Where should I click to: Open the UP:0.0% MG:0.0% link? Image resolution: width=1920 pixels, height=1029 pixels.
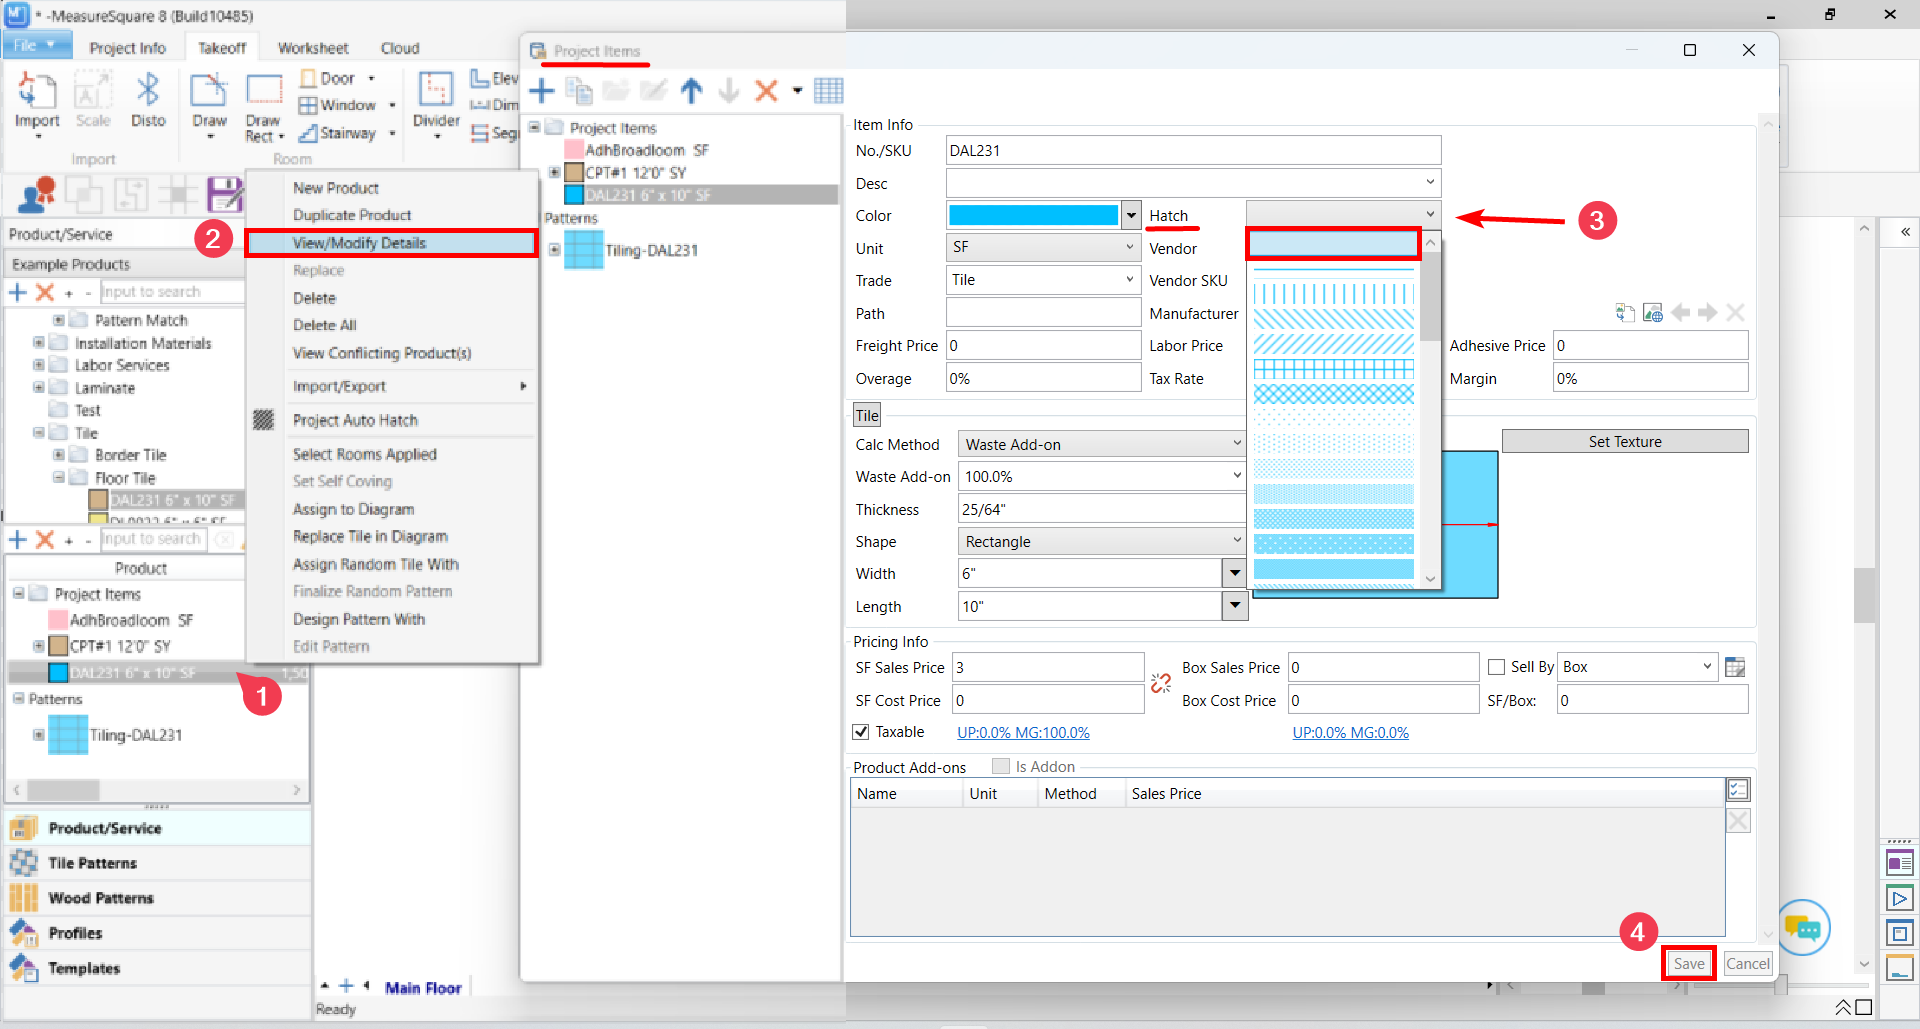tap(1350, 733)
